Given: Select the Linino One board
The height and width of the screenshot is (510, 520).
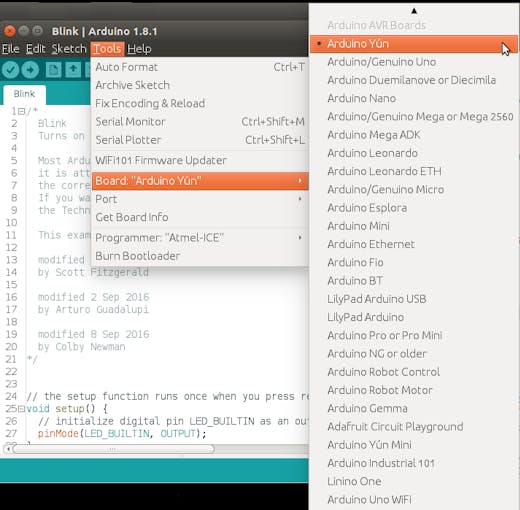Looking at the screenshot, I should [414, 481].
